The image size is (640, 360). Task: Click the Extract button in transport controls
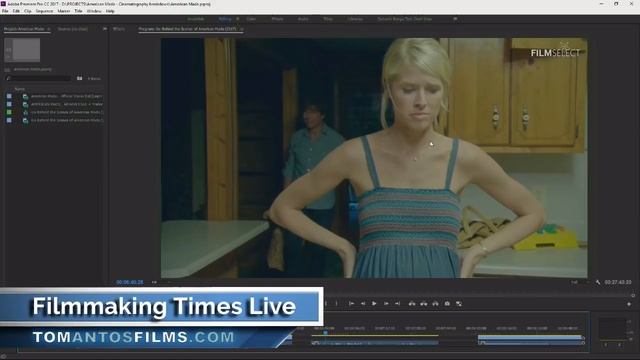click(424, 304)
